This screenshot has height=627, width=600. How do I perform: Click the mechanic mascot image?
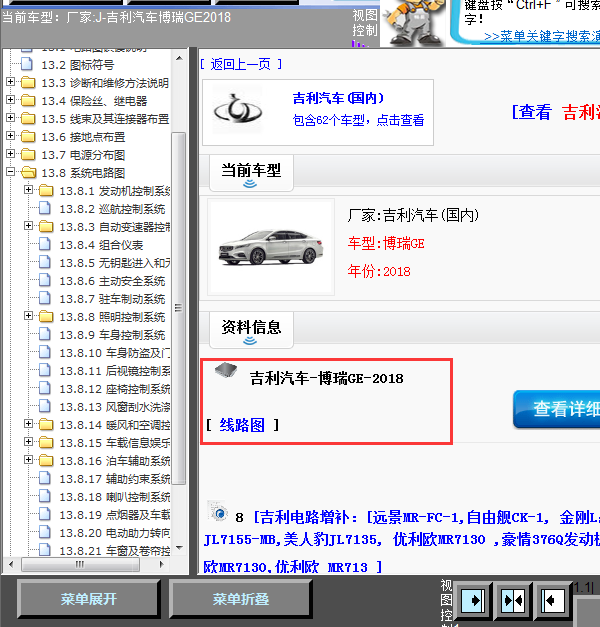(x=413, y=22)
